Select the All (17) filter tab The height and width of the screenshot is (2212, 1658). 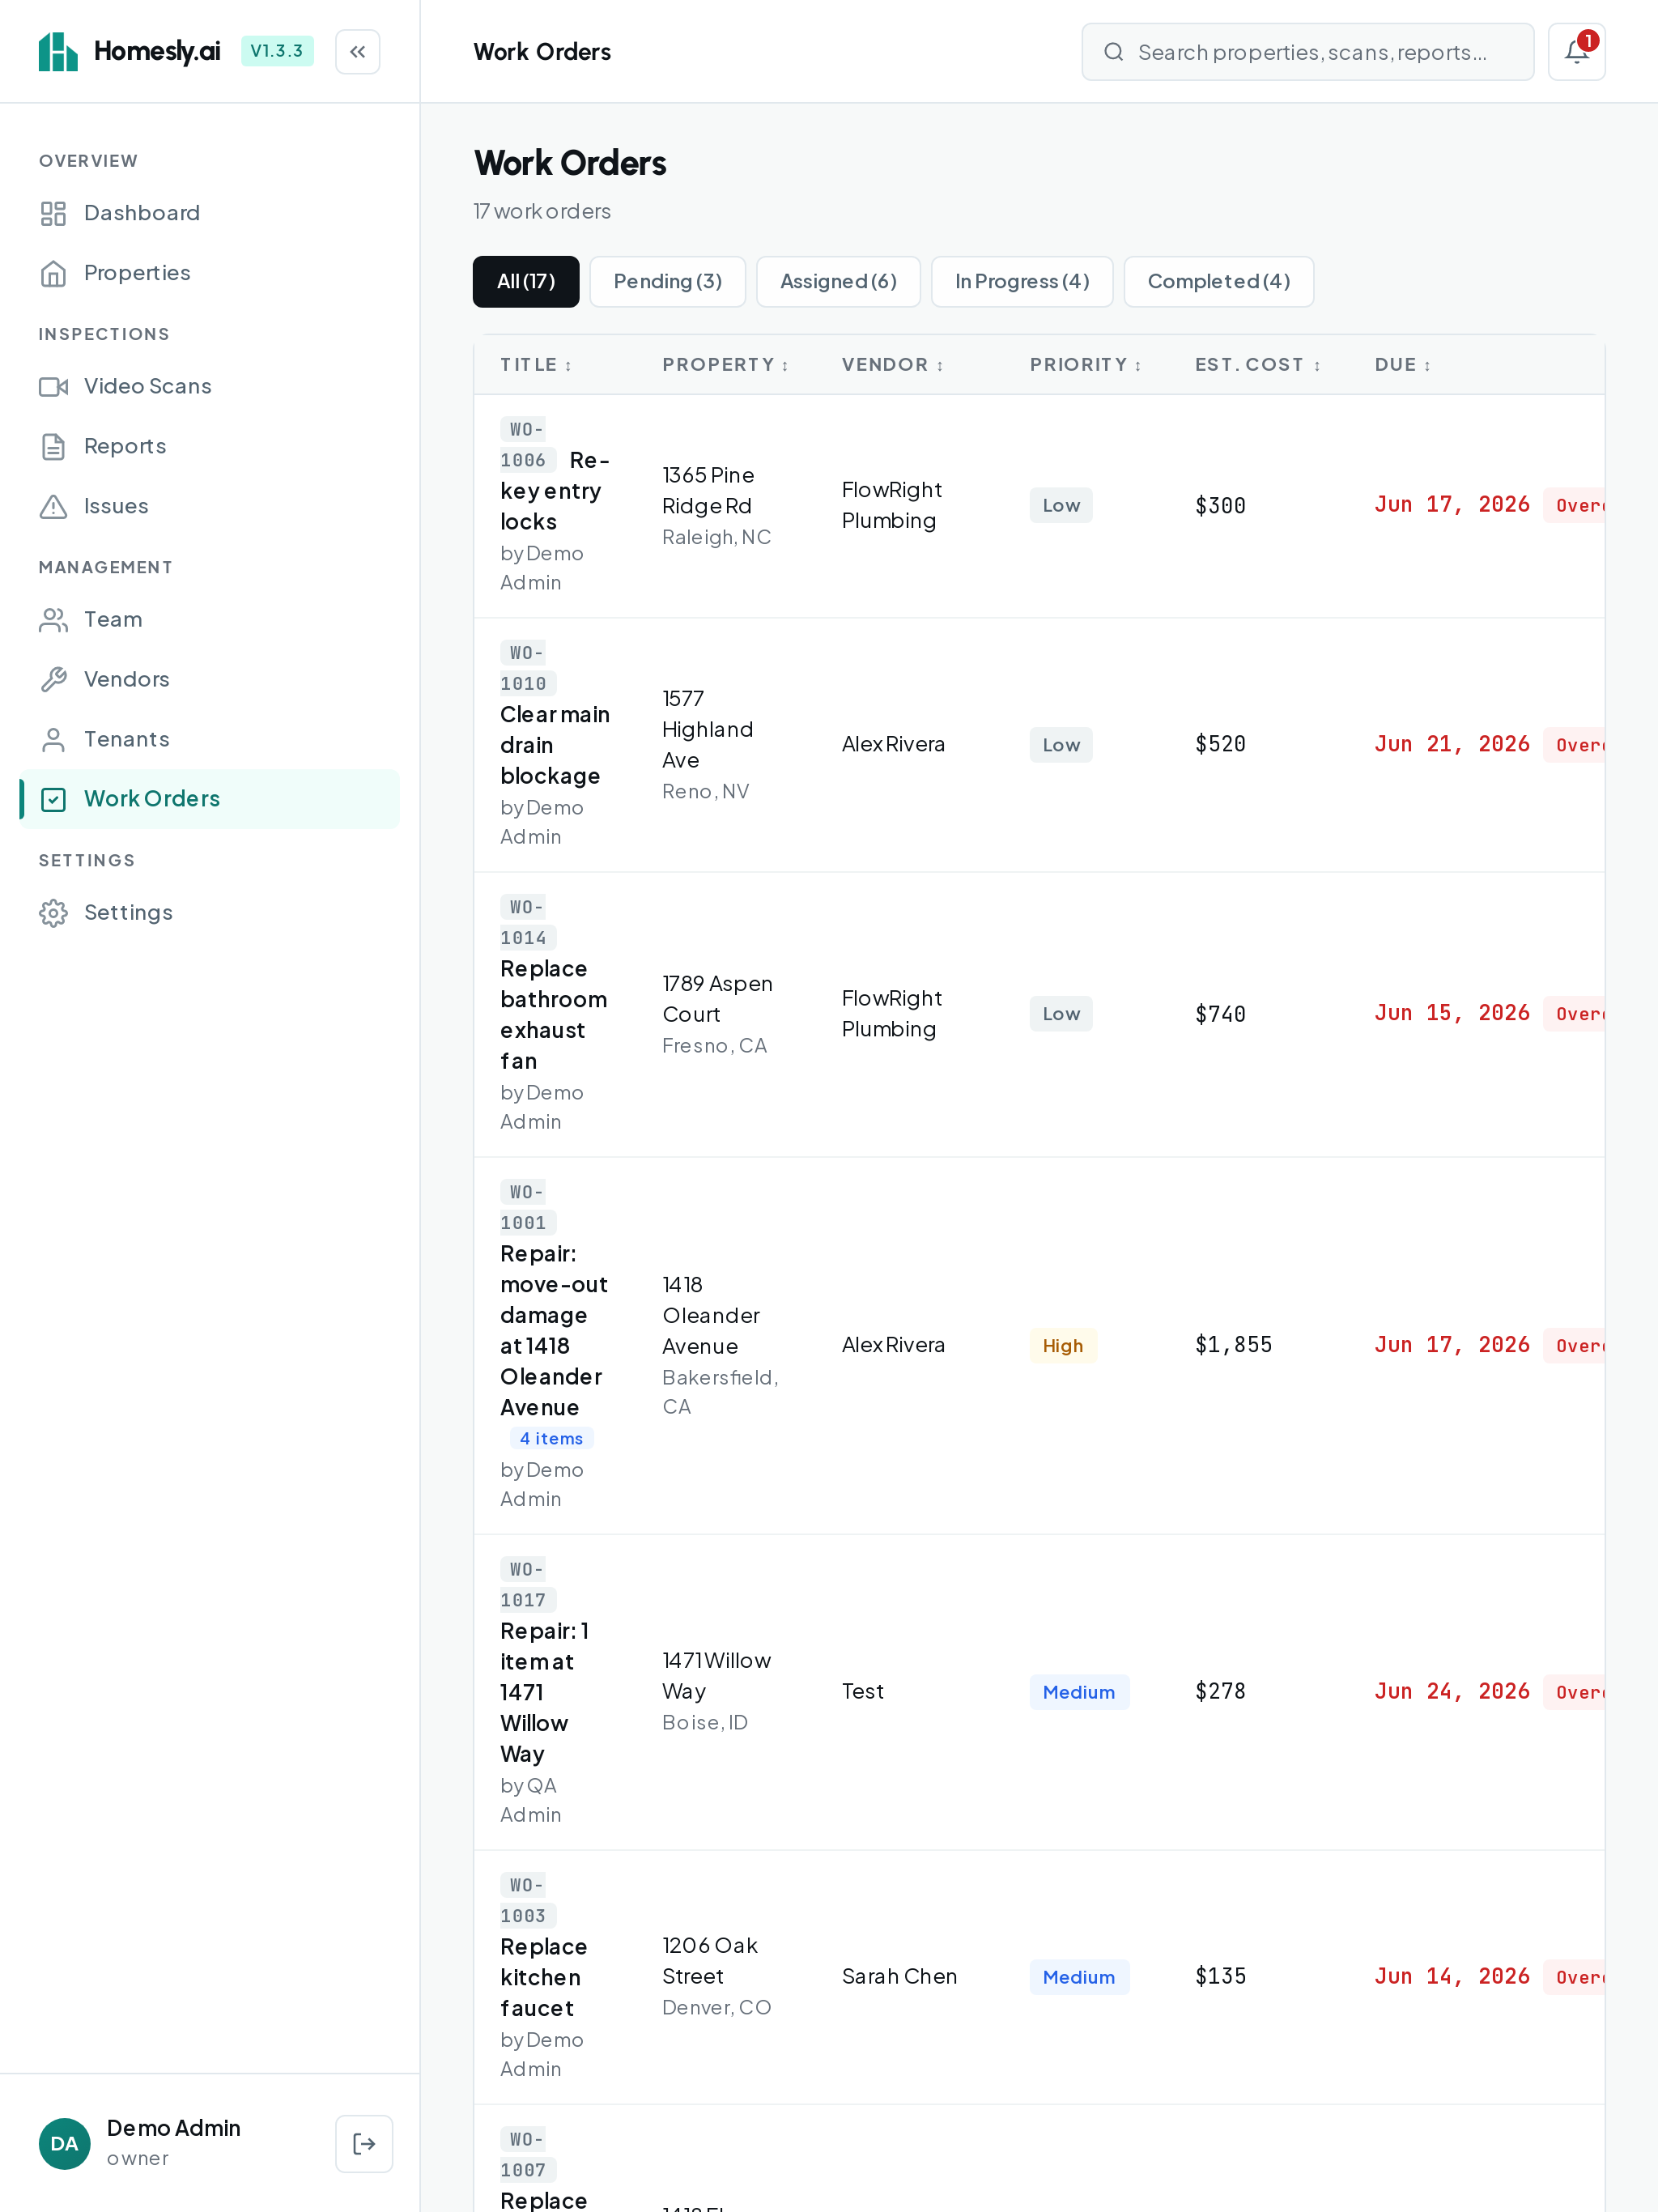point(526,281)
